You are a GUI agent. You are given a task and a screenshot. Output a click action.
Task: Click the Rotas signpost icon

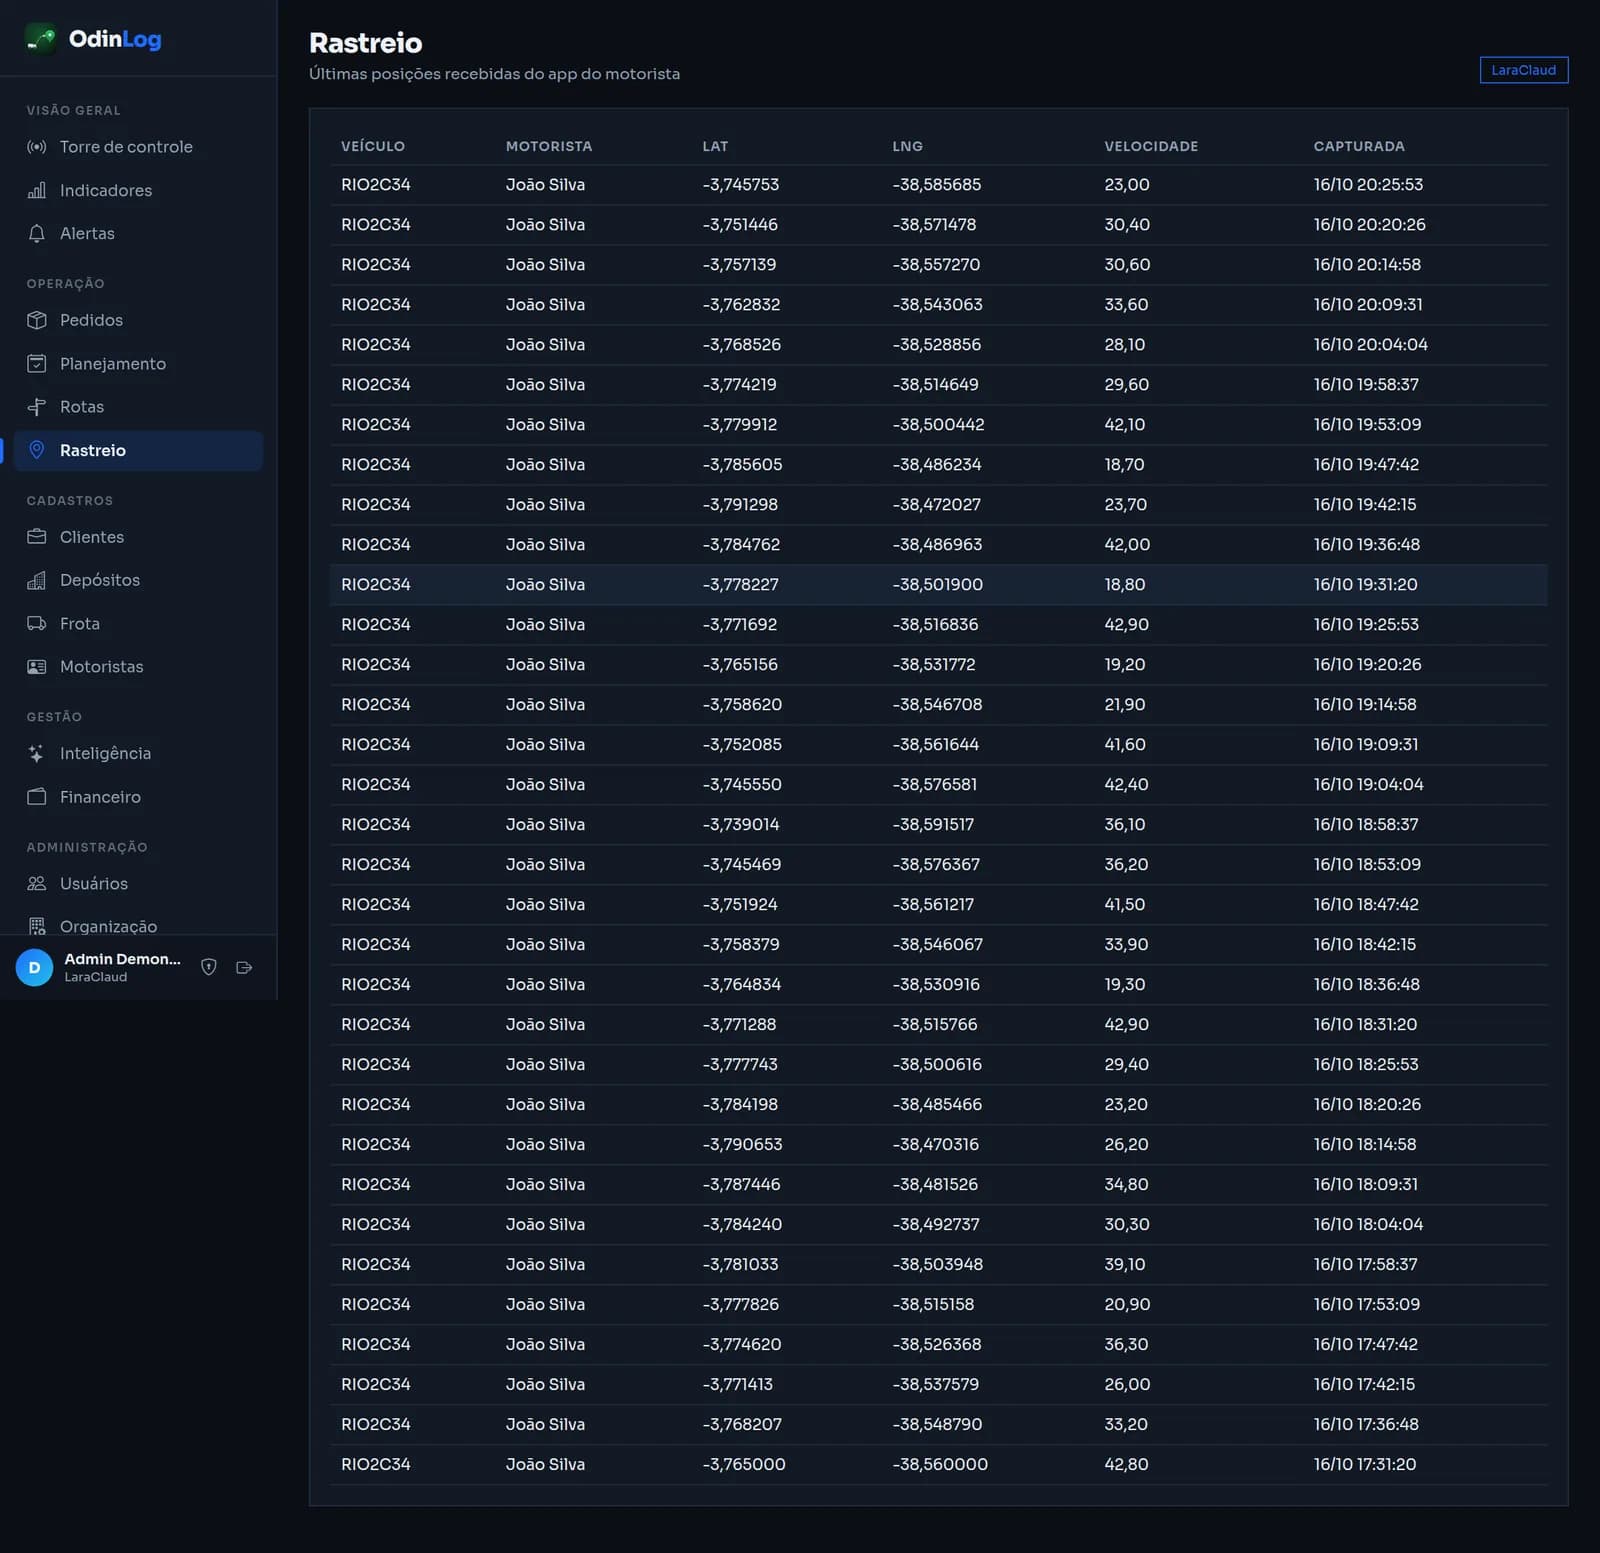coord(37,407)
